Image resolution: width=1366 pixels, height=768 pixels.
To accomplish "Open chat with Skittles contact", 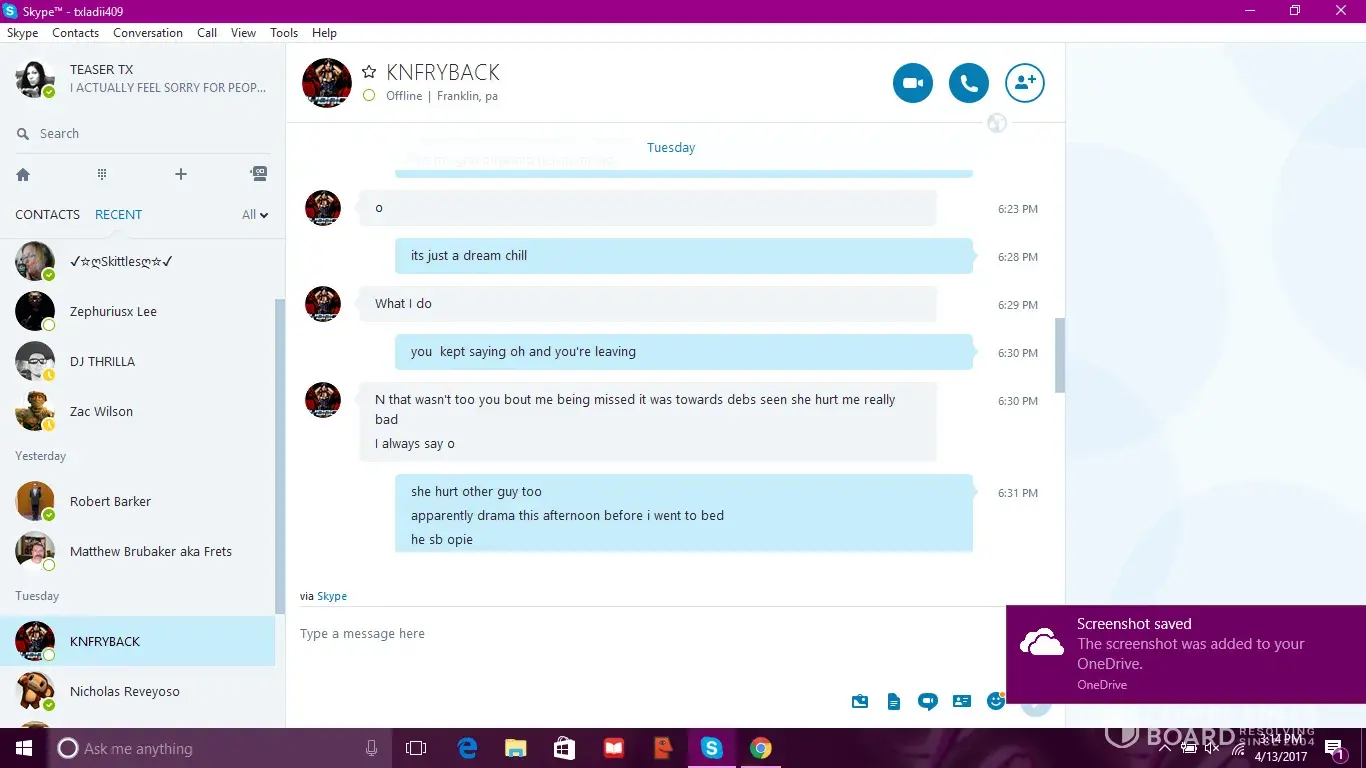I will pyautogui.click(x=138, y=262).
